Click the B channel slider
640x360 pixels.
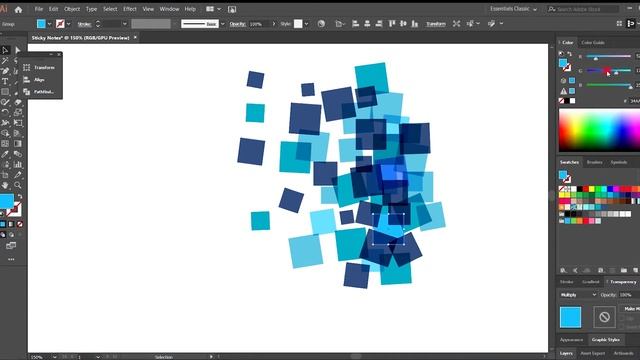[609, 85]
